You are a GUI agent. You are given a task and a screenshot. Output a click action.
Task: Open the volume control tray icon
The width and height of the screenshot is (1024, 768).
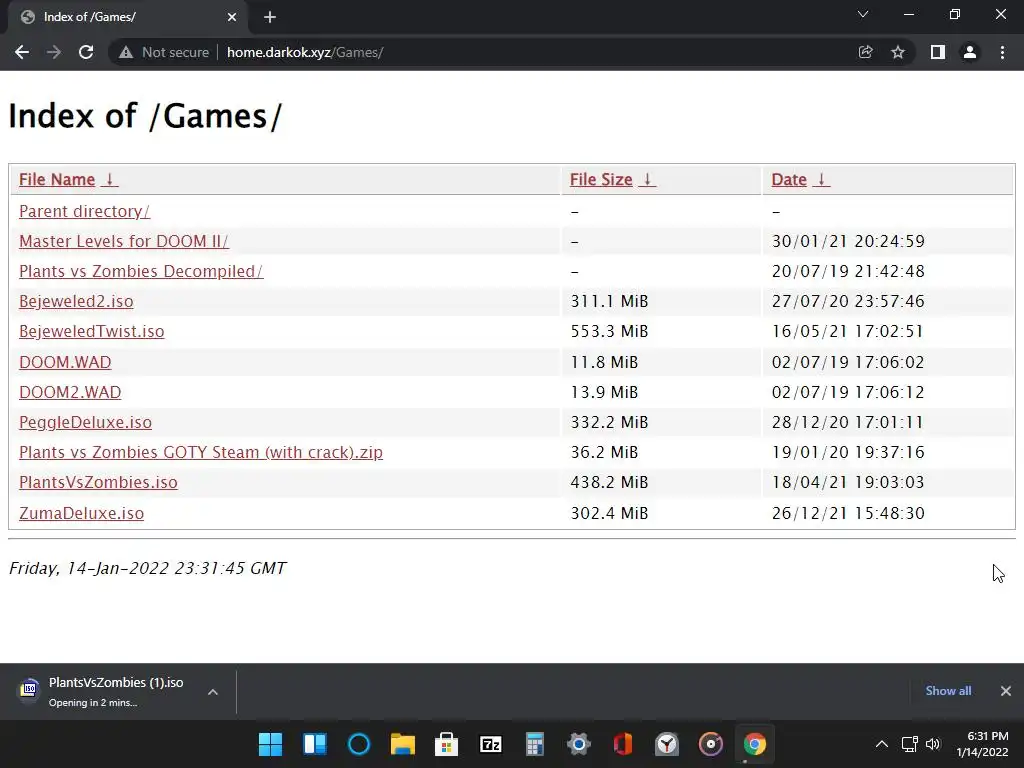933,744
